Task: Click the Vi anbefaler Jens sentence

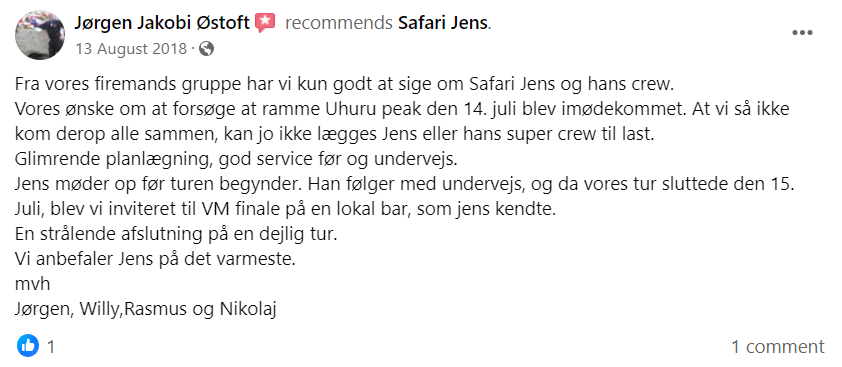Action: point(156,259)
